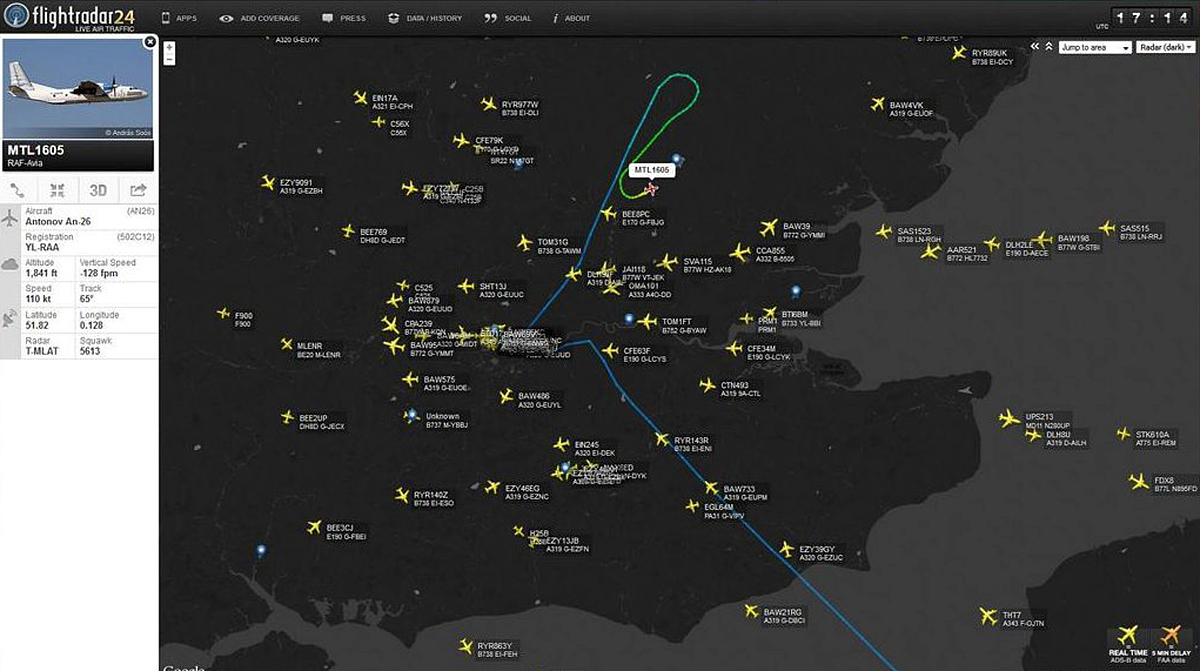Click the Squawk value 5613

click(x=90, y=351)
